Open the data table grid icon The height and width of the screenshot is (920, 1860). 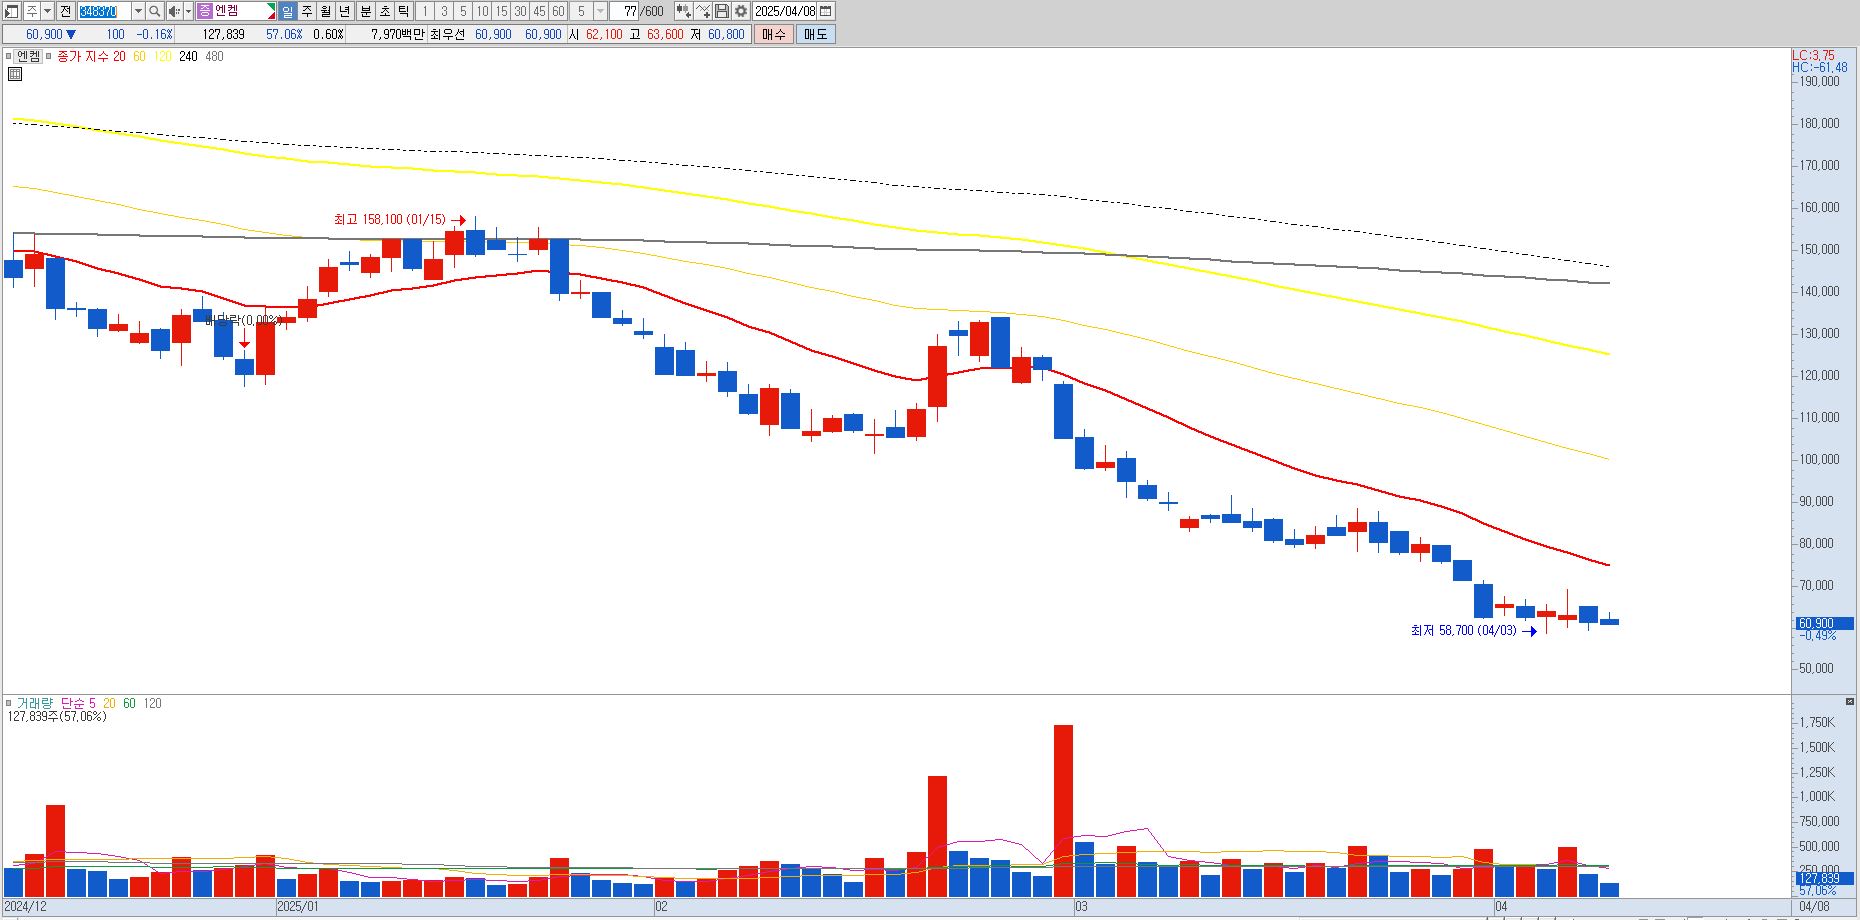pyautogui.click(x=15, y=74)
